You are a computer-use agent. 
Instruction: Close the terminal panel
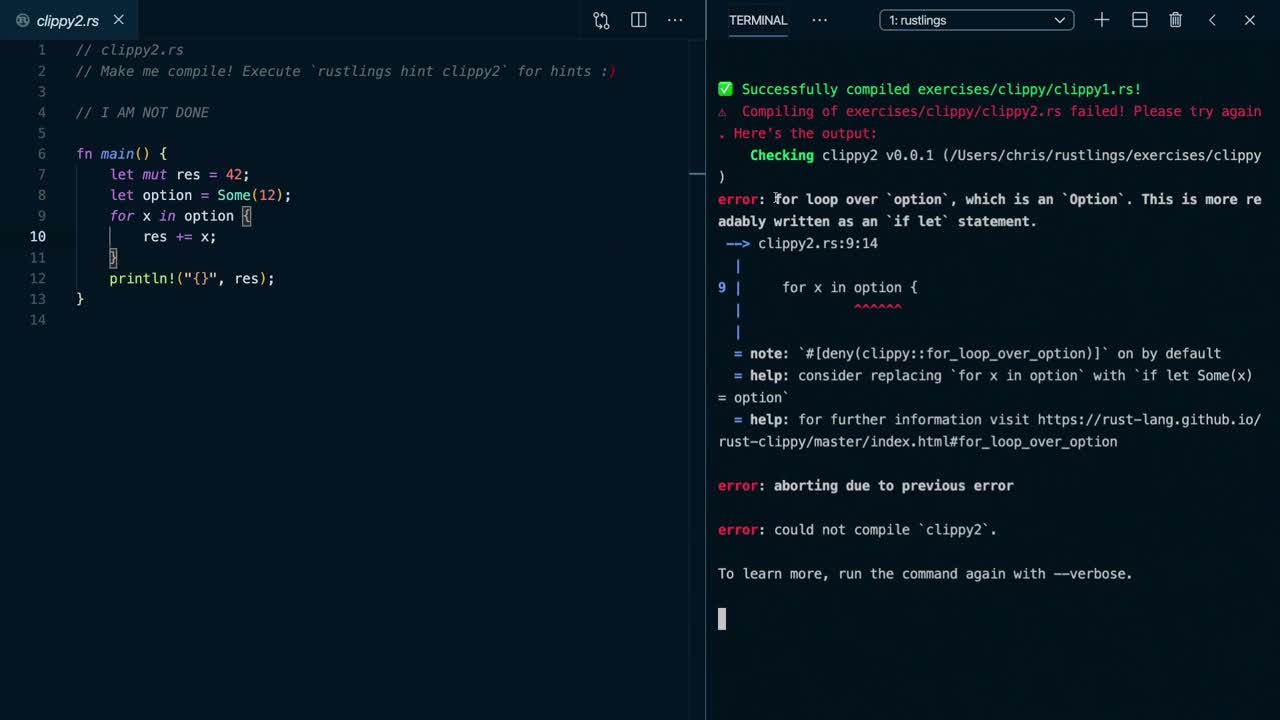pos(1249,20)
